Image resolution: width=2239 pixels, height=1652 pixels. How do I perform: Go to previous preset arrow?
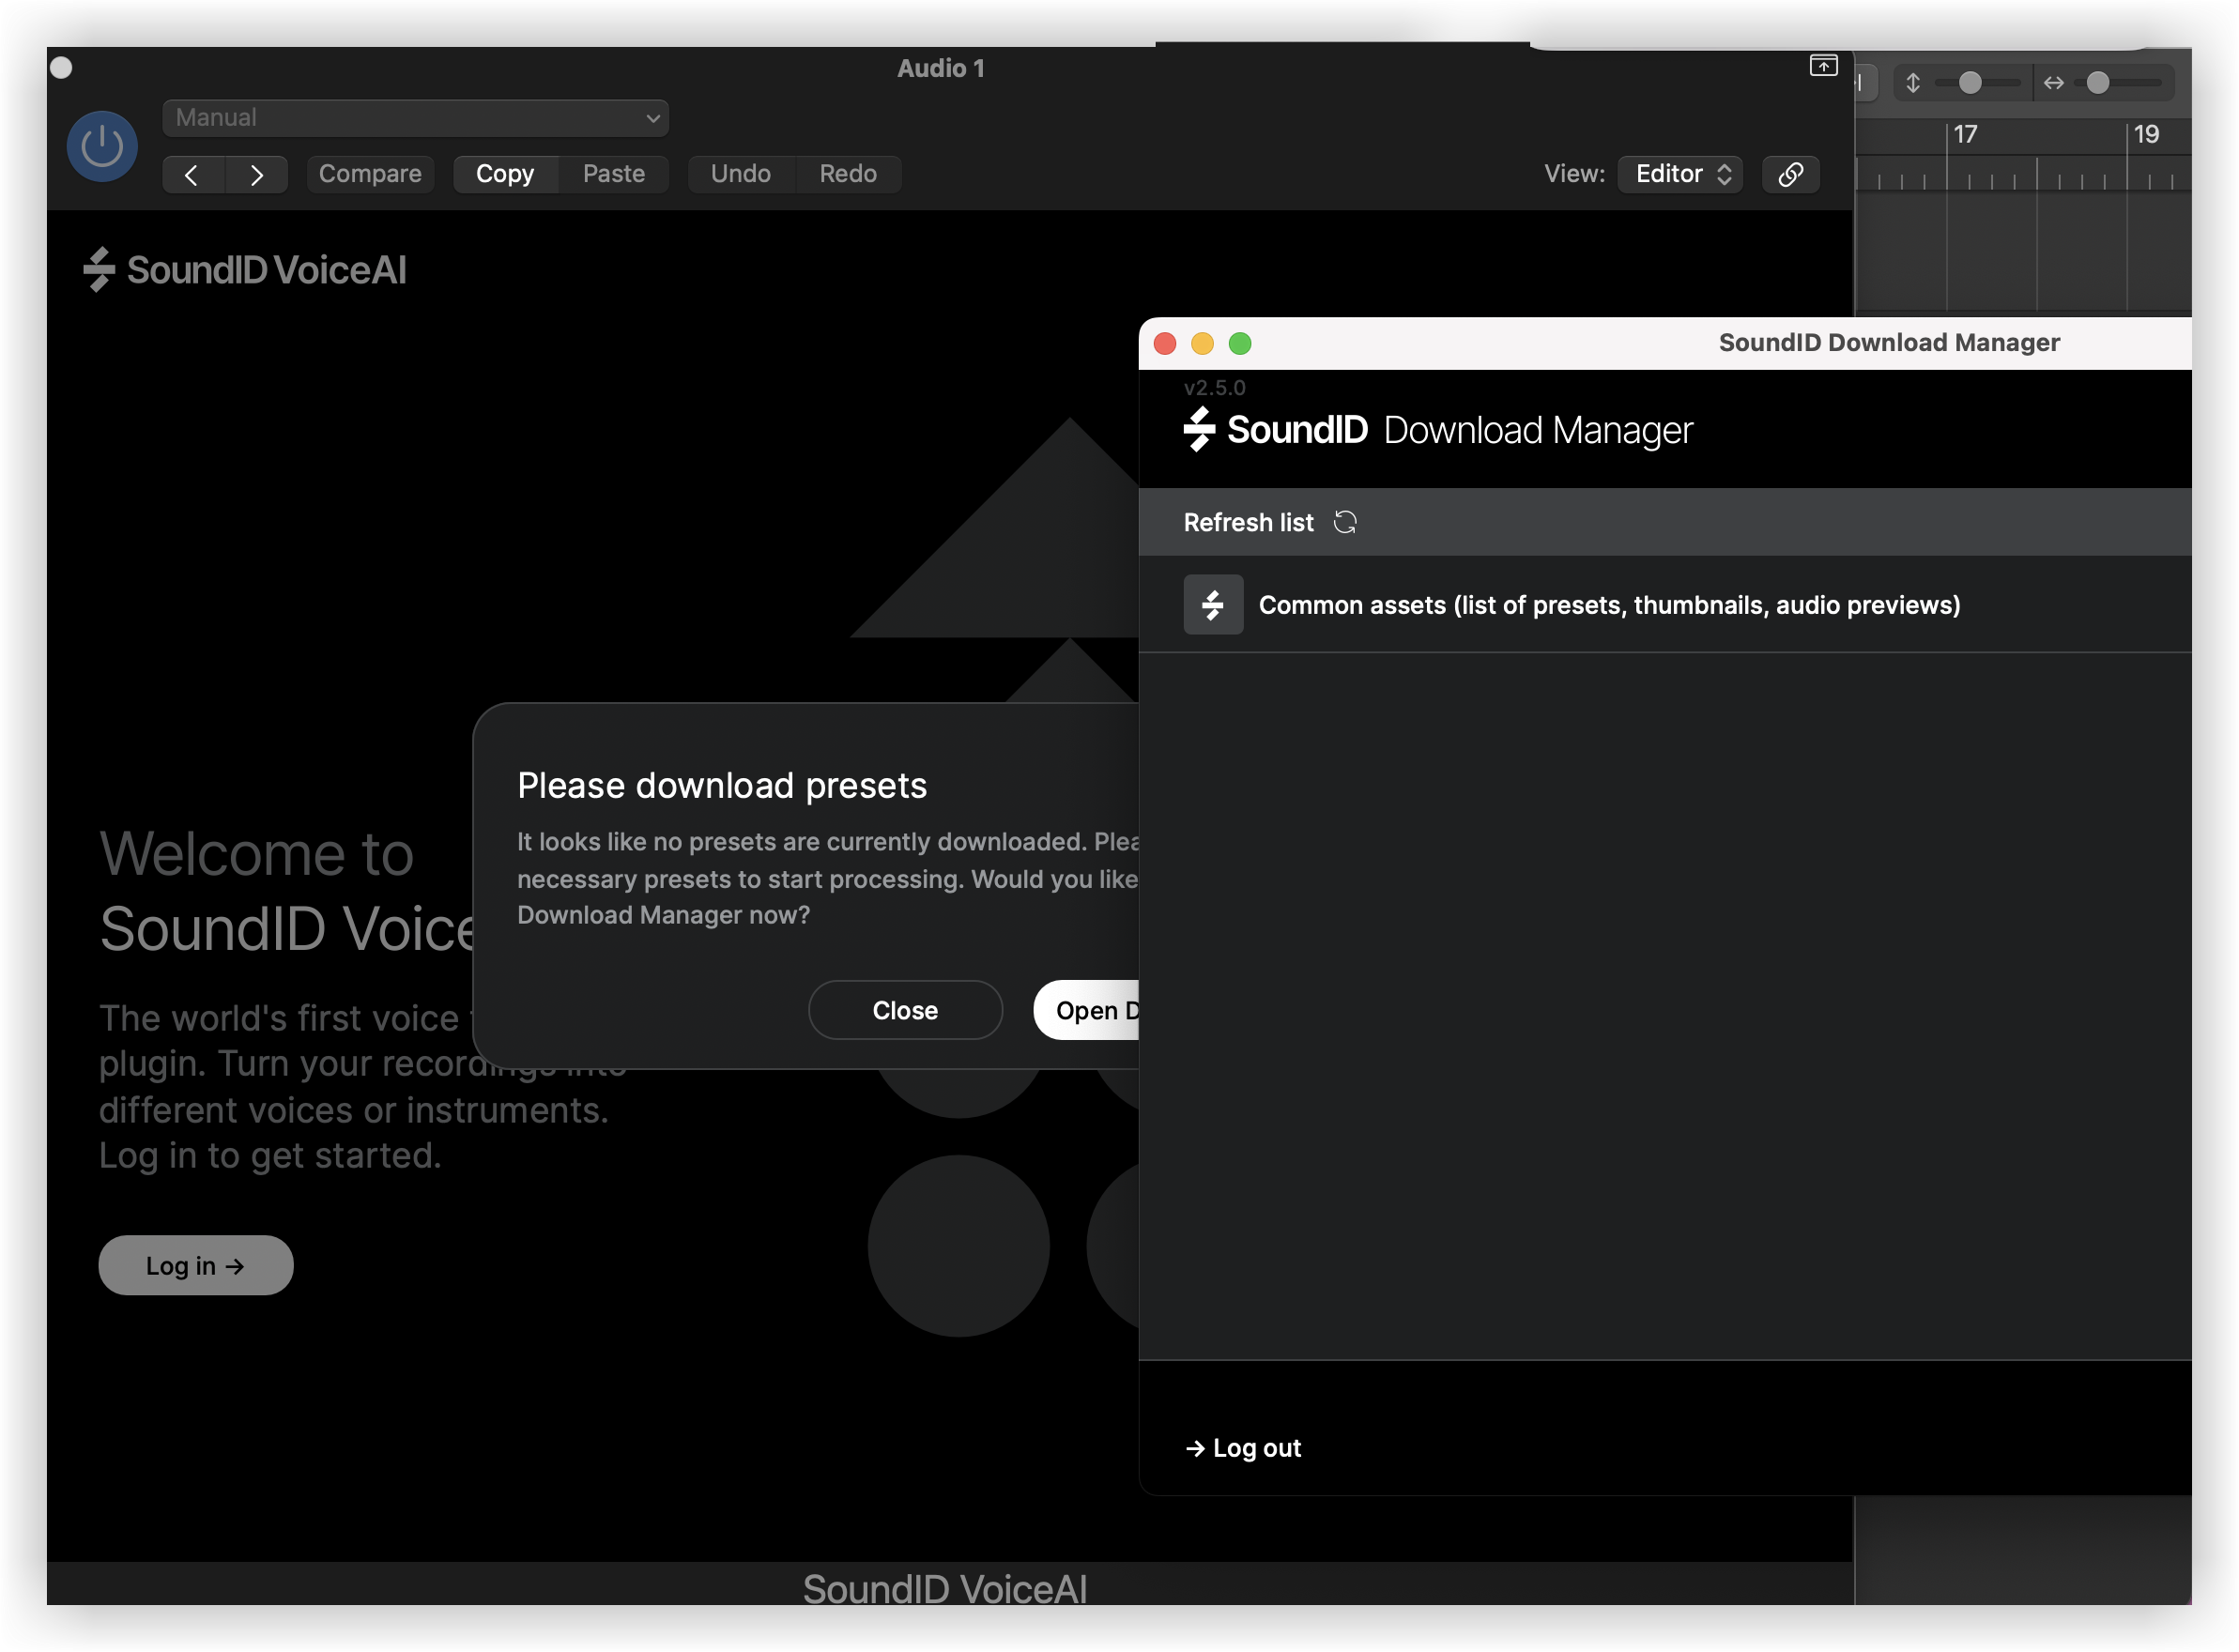pos(193,175)
